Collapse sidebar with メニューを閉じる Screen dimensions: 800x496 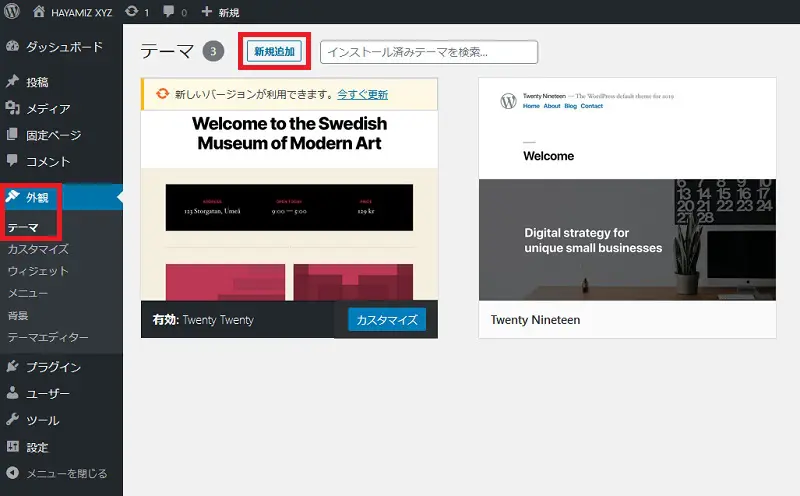coord(66,473)
